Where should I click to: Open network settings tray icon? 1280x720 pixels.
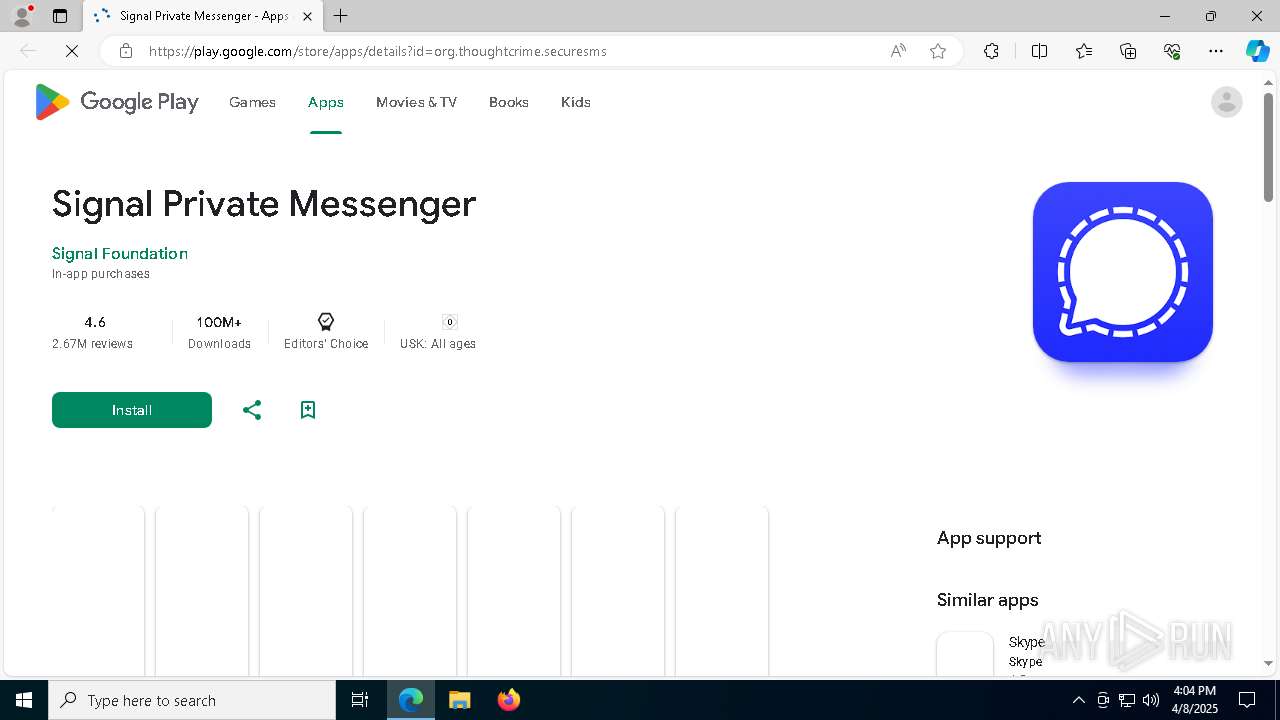coord(1127,700)
